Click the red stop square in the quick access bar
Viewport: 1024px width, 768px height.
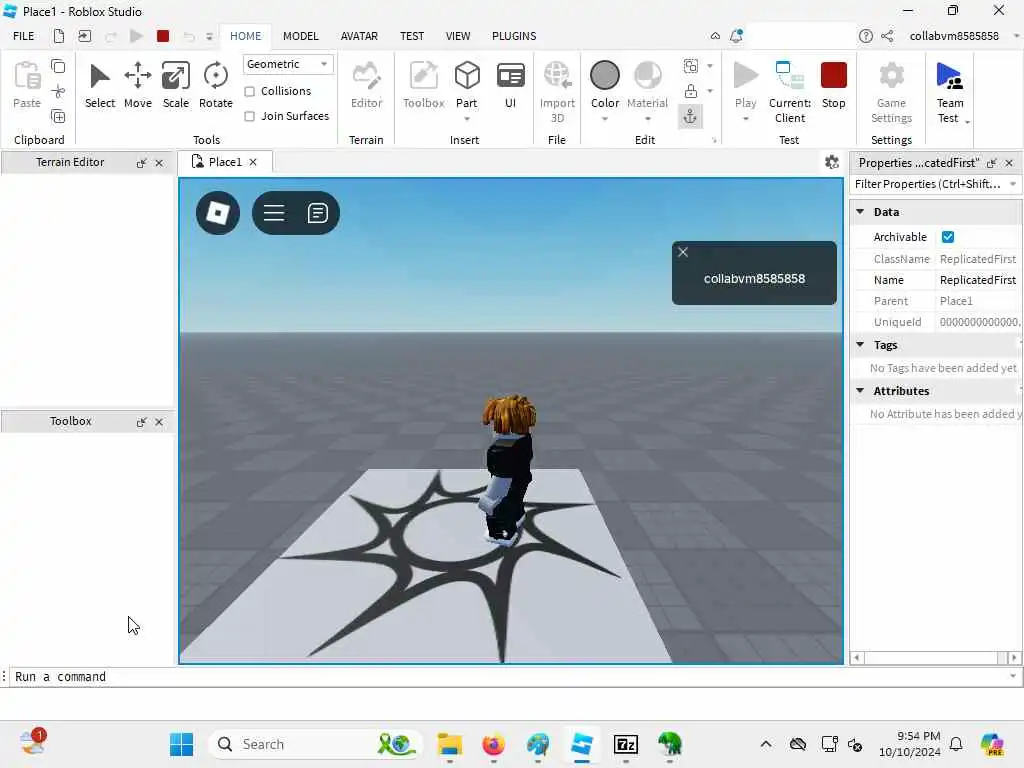pos(163,36)
